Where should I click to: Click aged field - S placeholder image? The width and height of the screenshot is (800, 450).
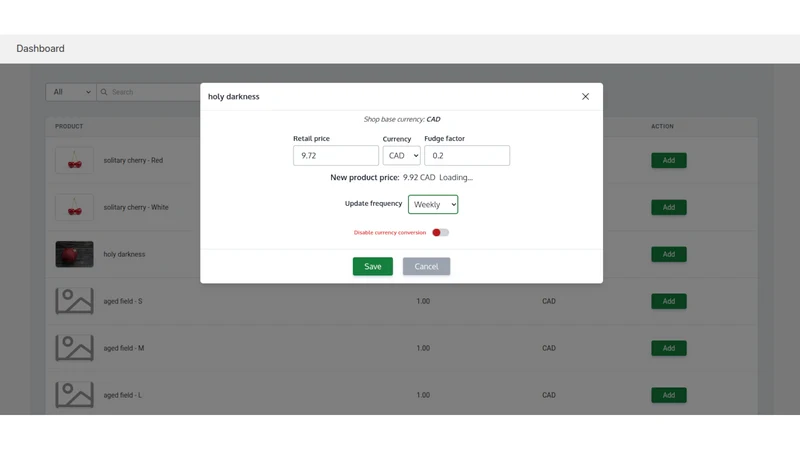click(x=74, y=301)
